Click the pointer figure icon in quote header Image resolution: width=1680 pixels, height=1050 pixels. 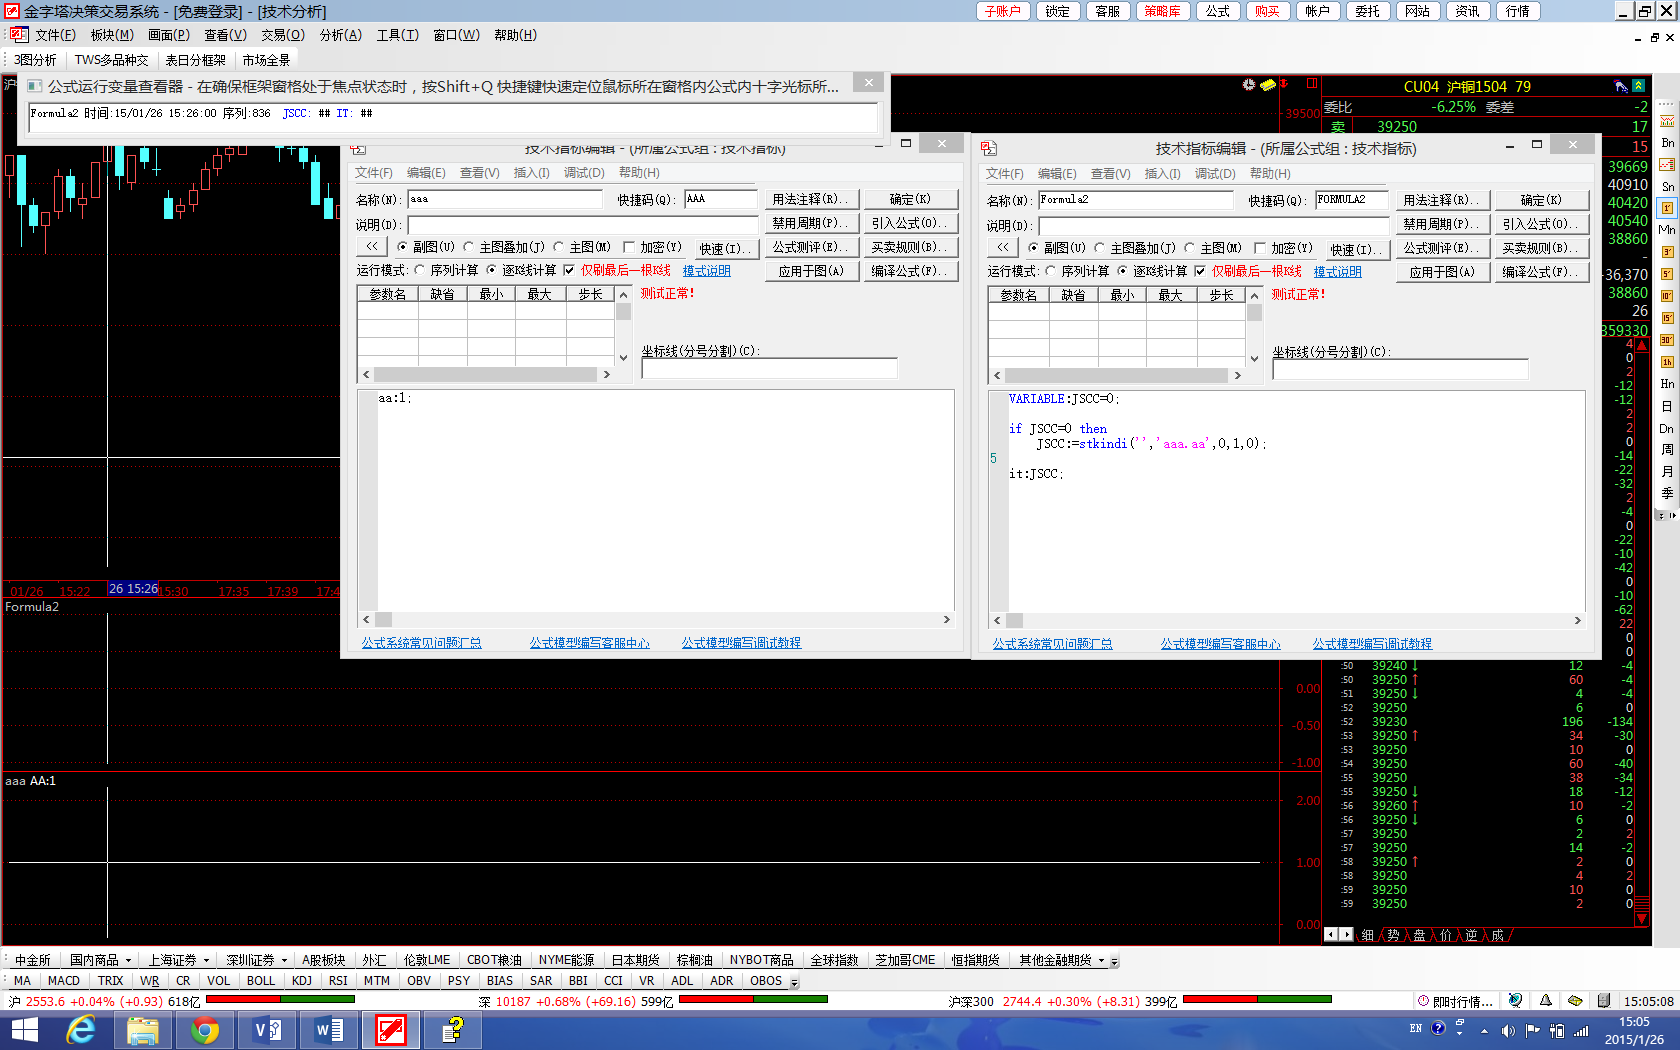pyautogui.click(x=1621, y=86)
